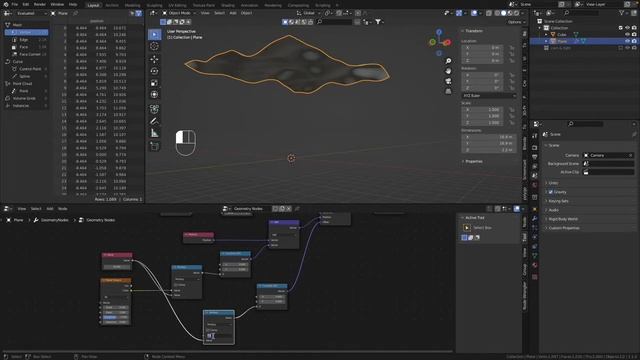Expand the Keying Sets panel
Screen dimensions: 640x360
558,201
